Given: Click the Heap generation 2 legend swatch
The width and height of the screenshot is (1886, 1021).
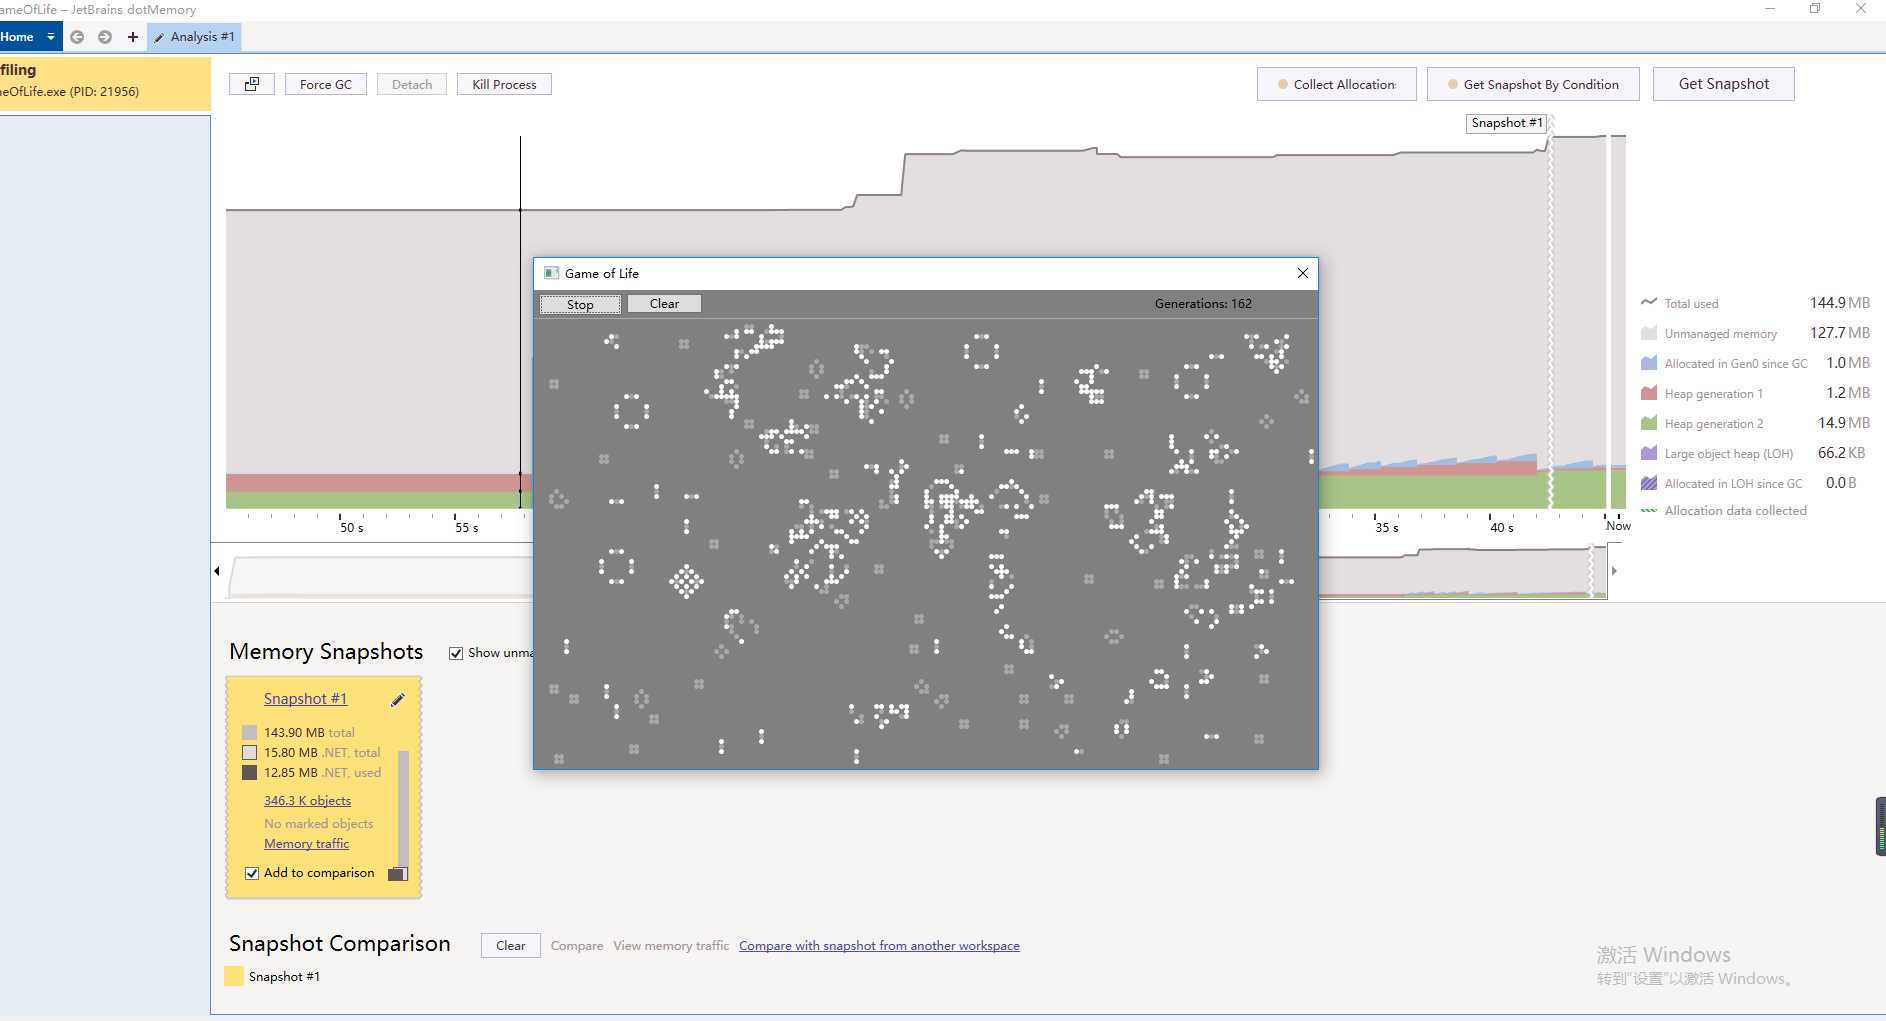Looking at the screenshot, I should [x=1649, y=423].
